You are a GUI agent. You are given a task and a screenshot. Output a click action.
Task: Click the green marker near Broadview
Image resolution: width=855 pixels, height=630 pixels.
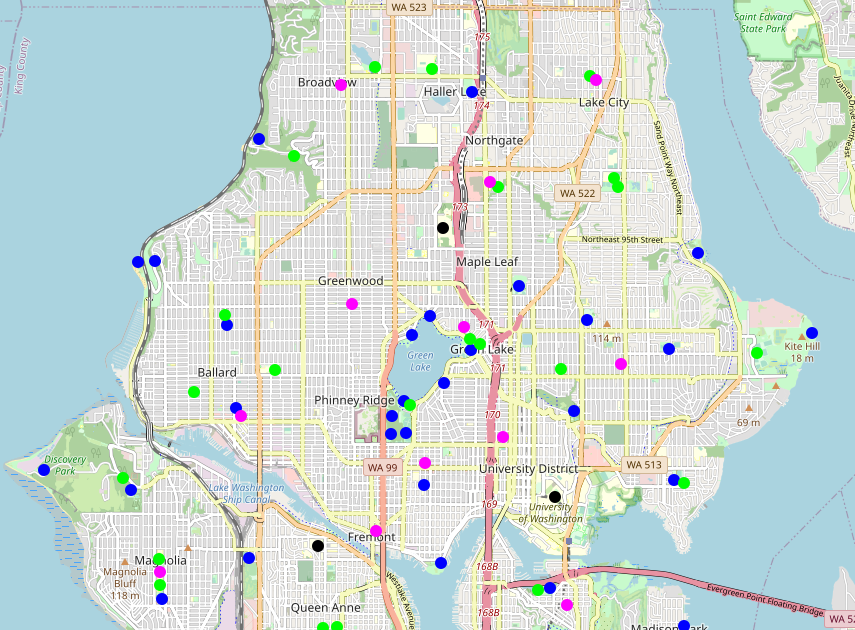(x=372, y=65)
